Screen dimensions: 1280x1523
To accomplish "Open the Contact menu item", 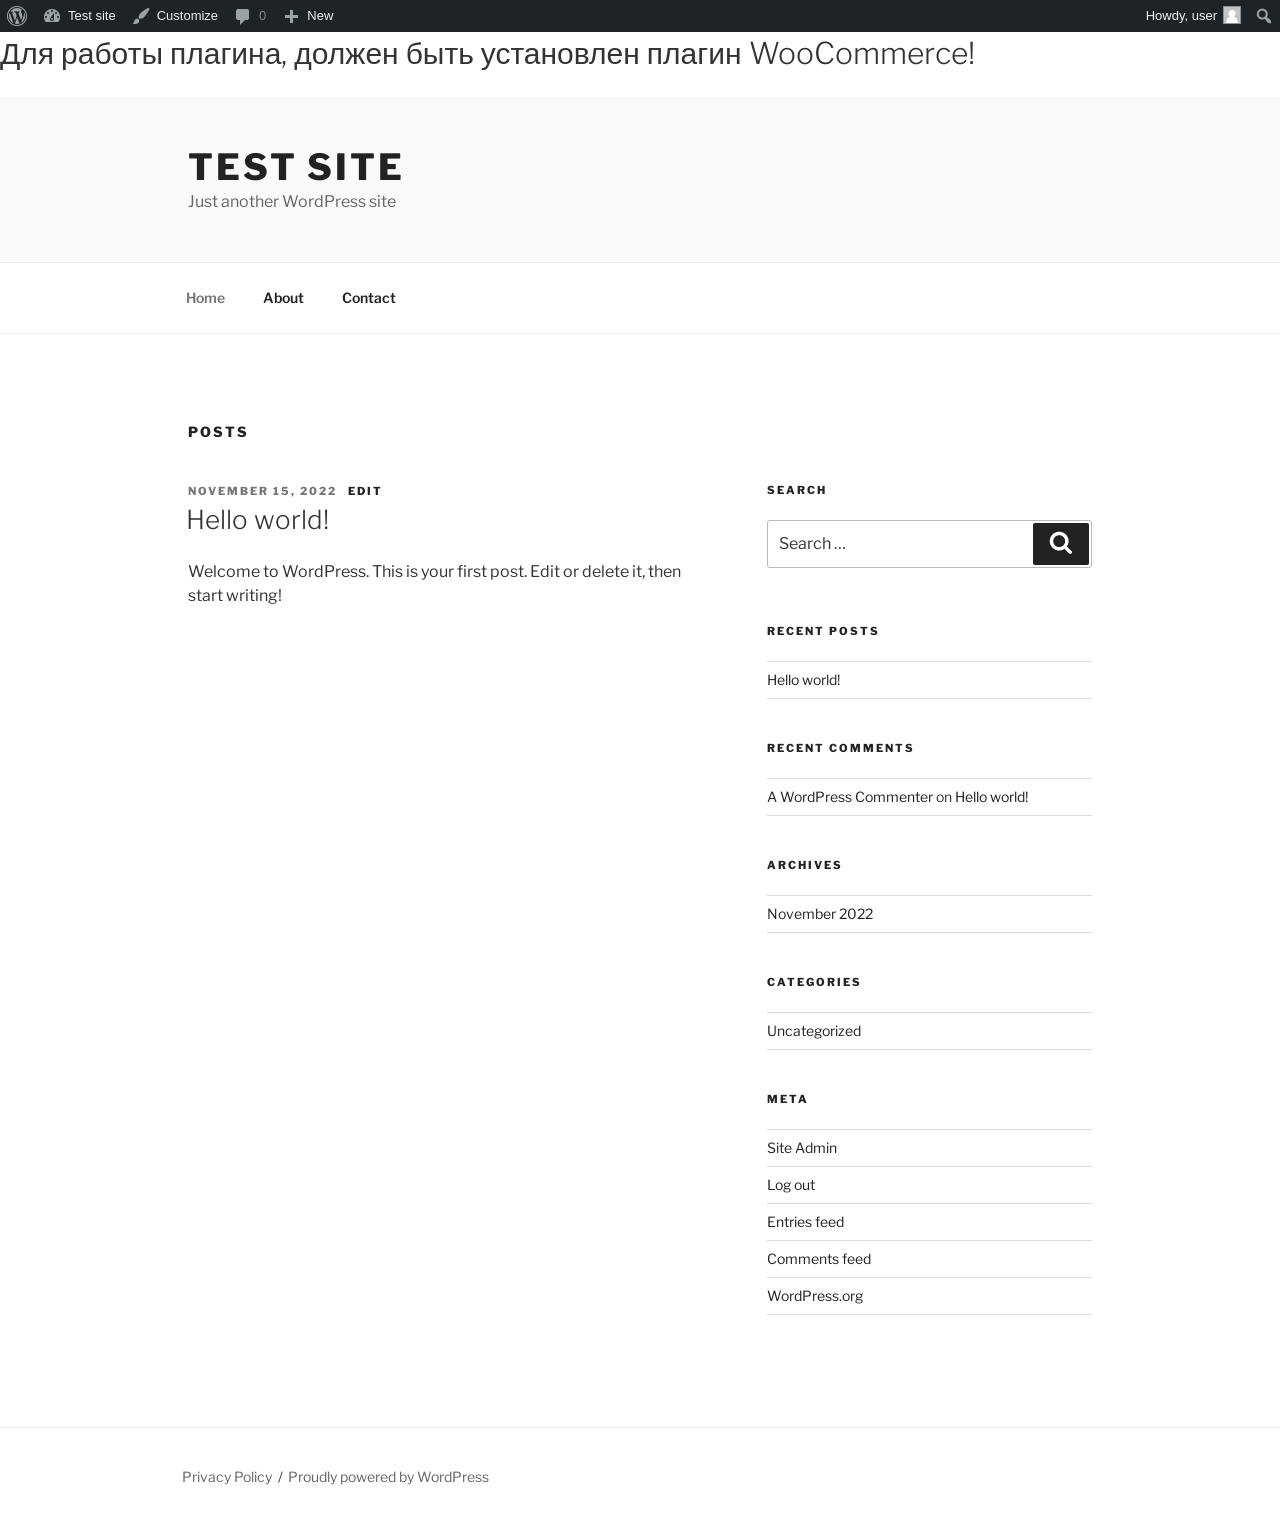I will click(x=369, y=298).
